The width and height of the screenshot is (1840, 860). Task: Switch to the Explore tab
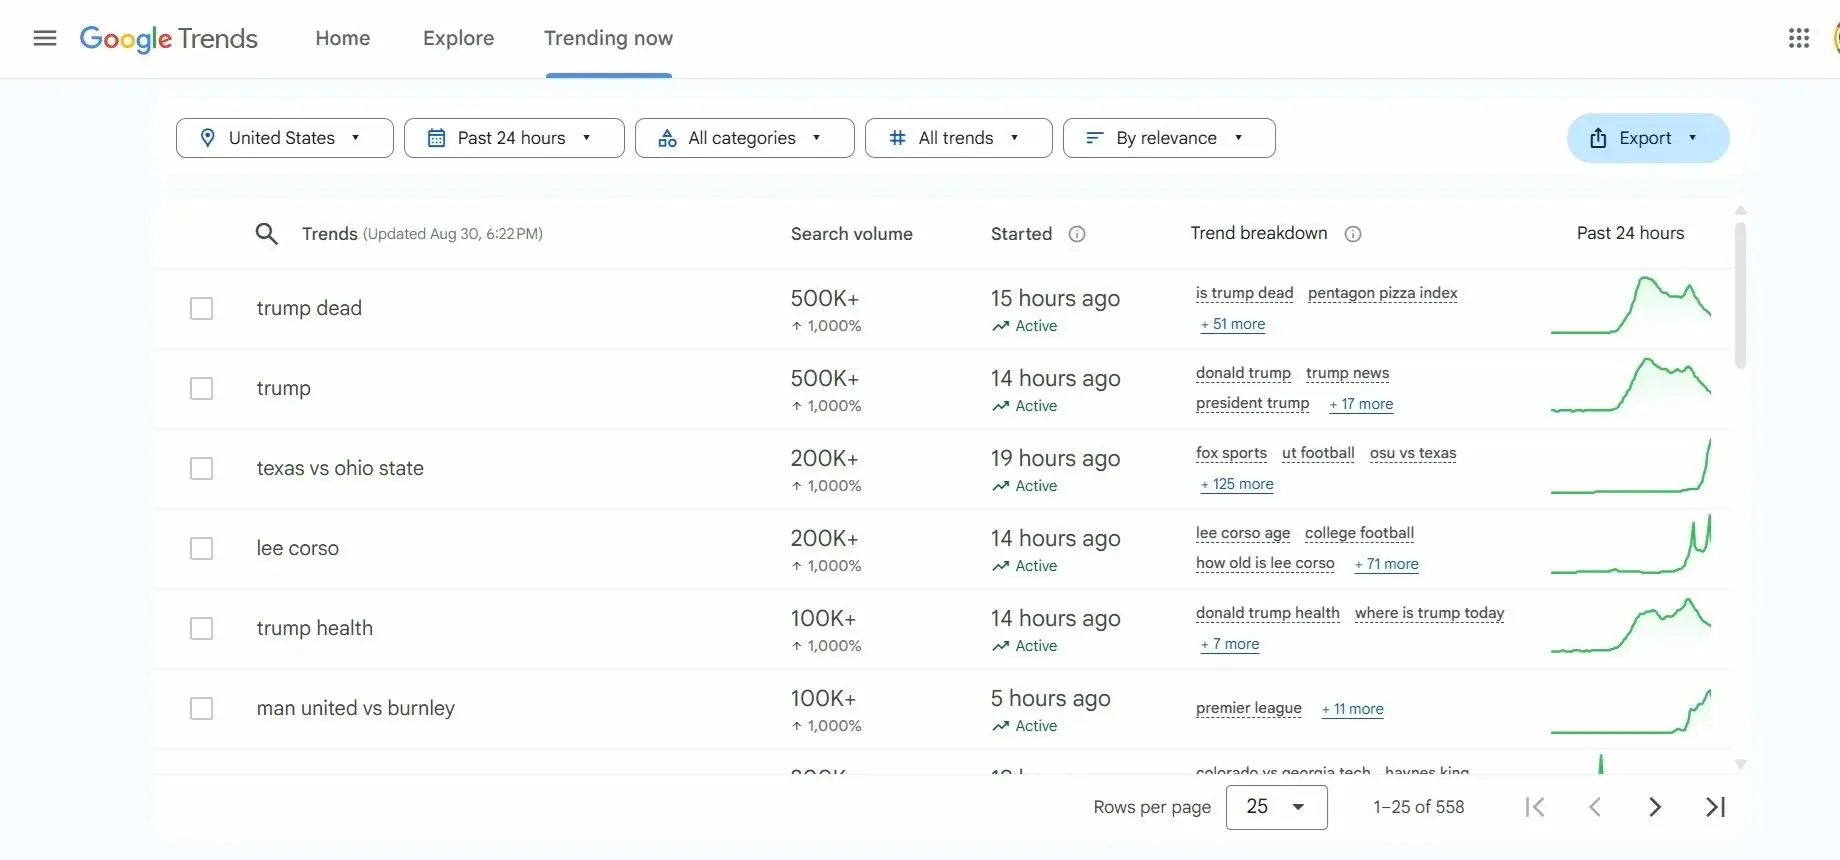click(459, 38)
